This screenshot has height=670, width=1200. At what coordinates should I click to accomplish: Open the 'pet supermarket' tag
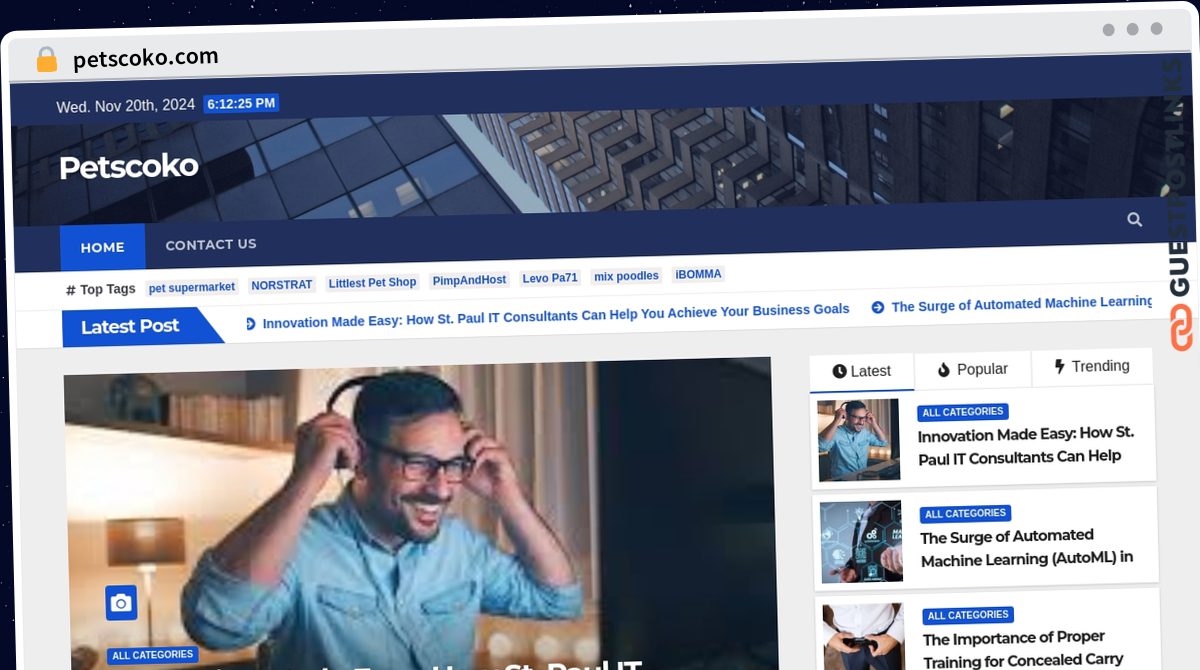click(x=192, y=287)
